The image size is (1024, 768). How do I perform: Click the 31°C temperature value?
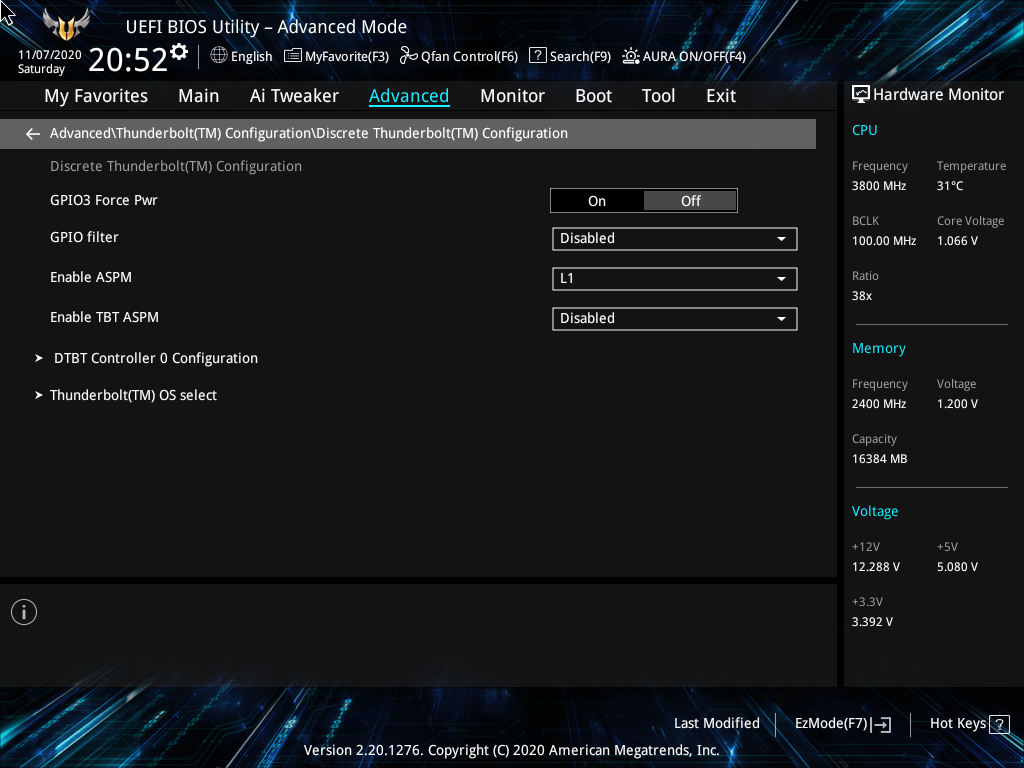(950, 185)
